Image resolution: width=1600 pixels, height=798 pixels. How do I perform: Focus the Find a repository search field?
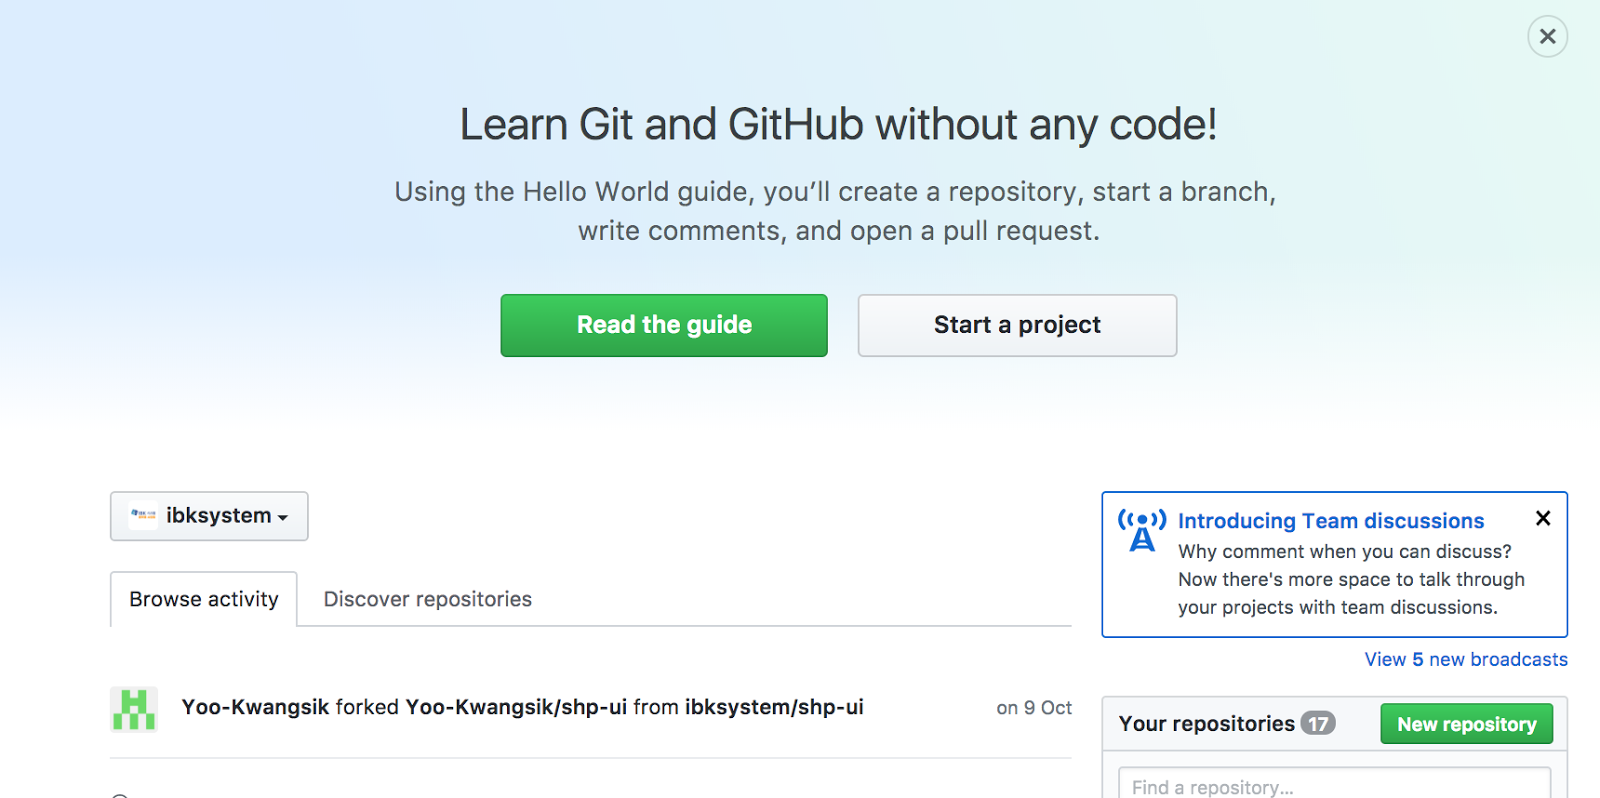point(1334,786)
